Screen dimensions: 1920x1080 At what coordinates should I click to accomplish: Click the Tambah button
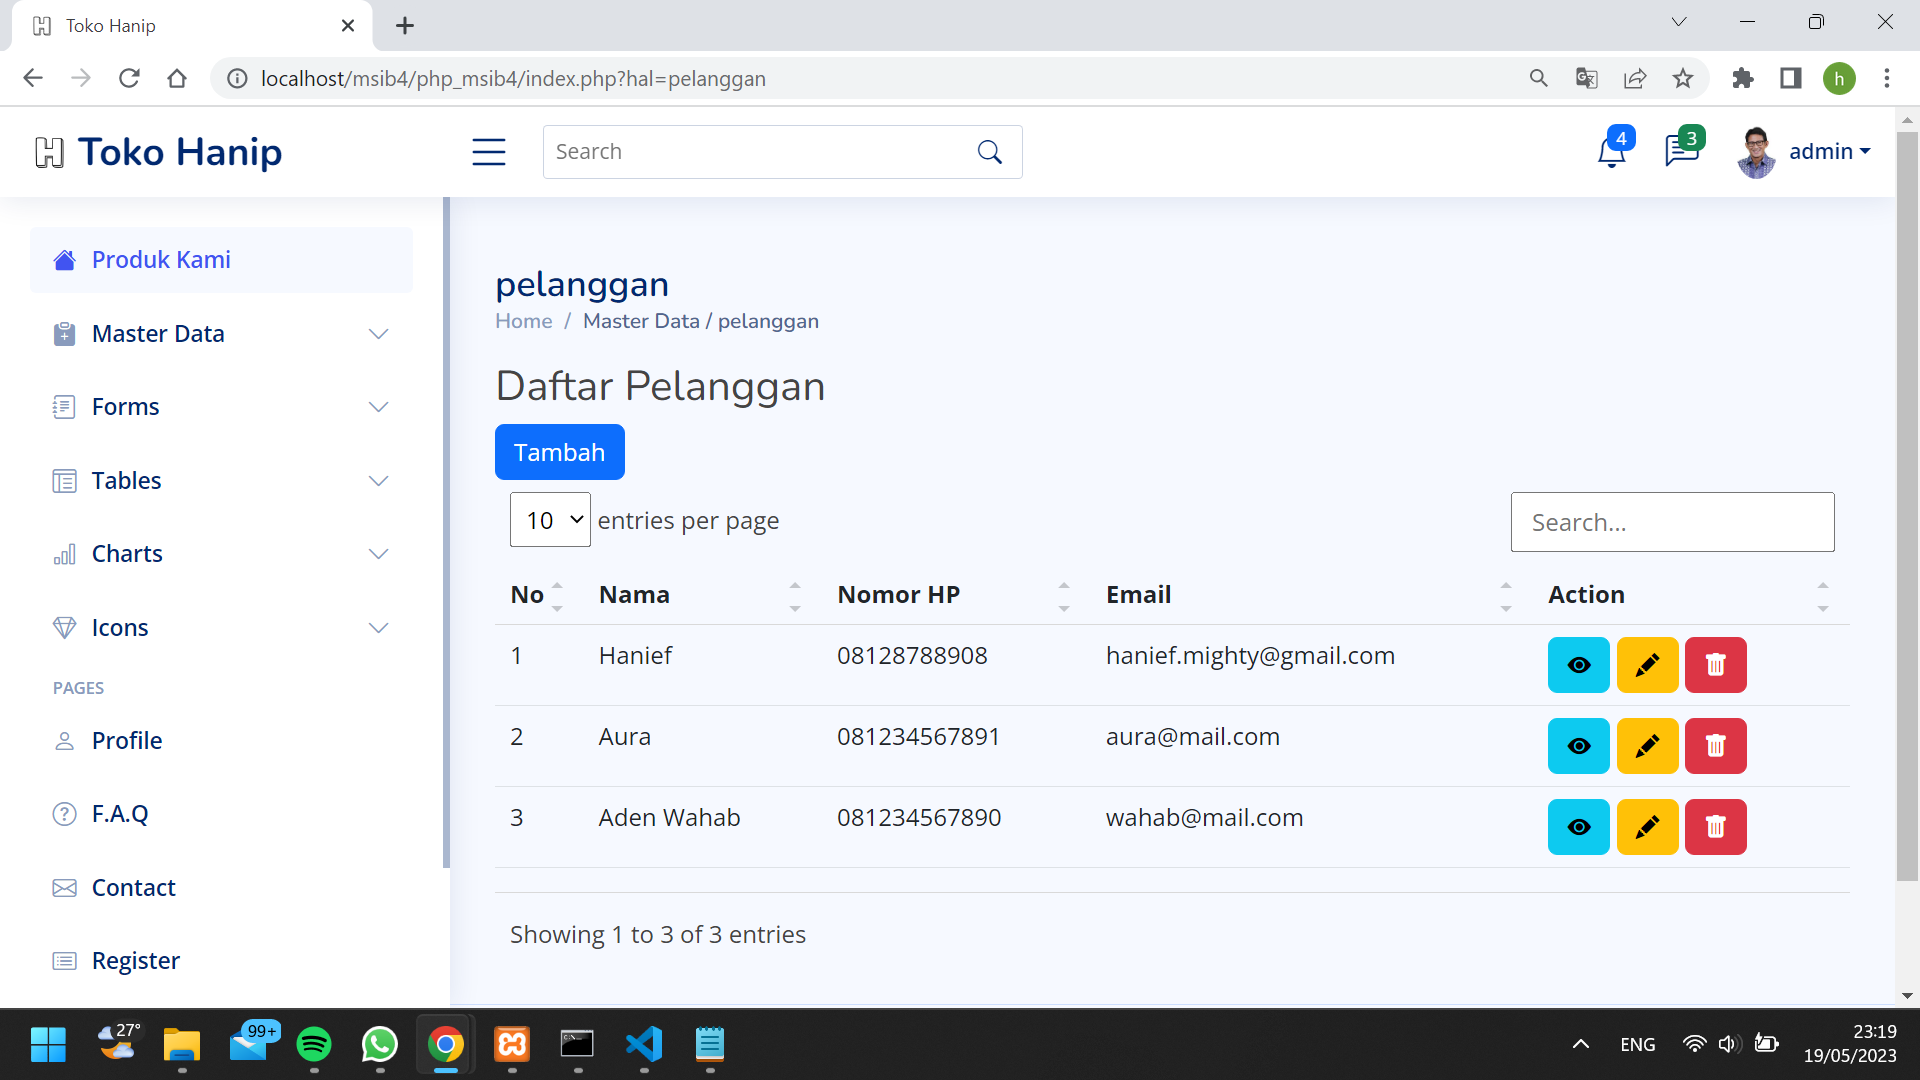click(x=559, y=452)
